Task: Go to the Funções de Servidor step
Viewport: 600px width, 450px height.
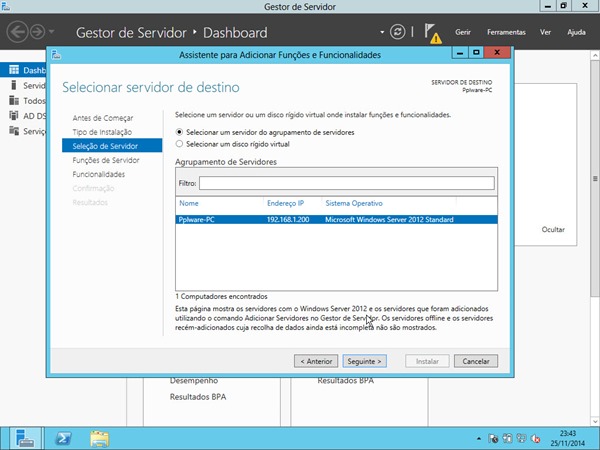Action: [x=106, y=160]
